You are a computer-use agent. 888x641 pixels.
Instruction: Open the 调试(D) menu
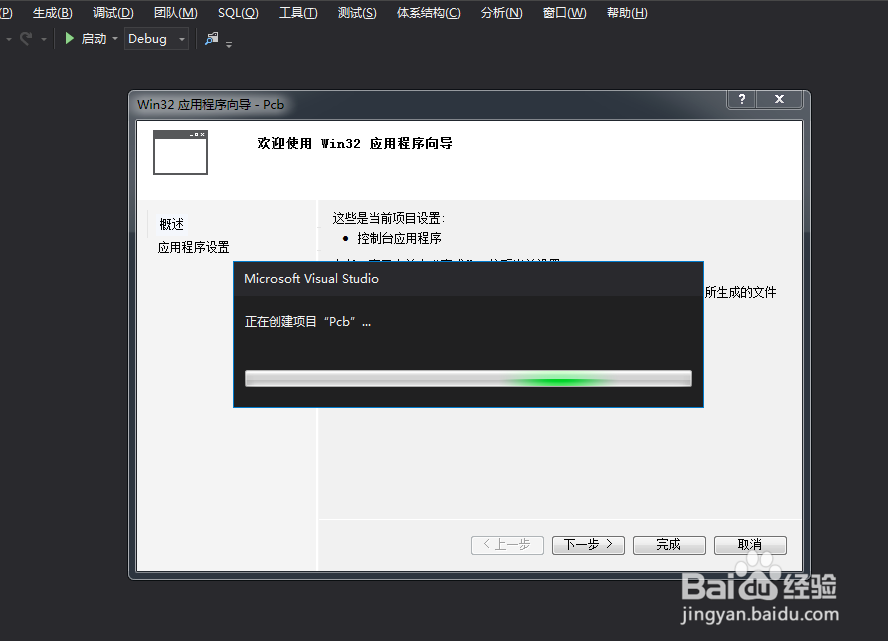113,13
